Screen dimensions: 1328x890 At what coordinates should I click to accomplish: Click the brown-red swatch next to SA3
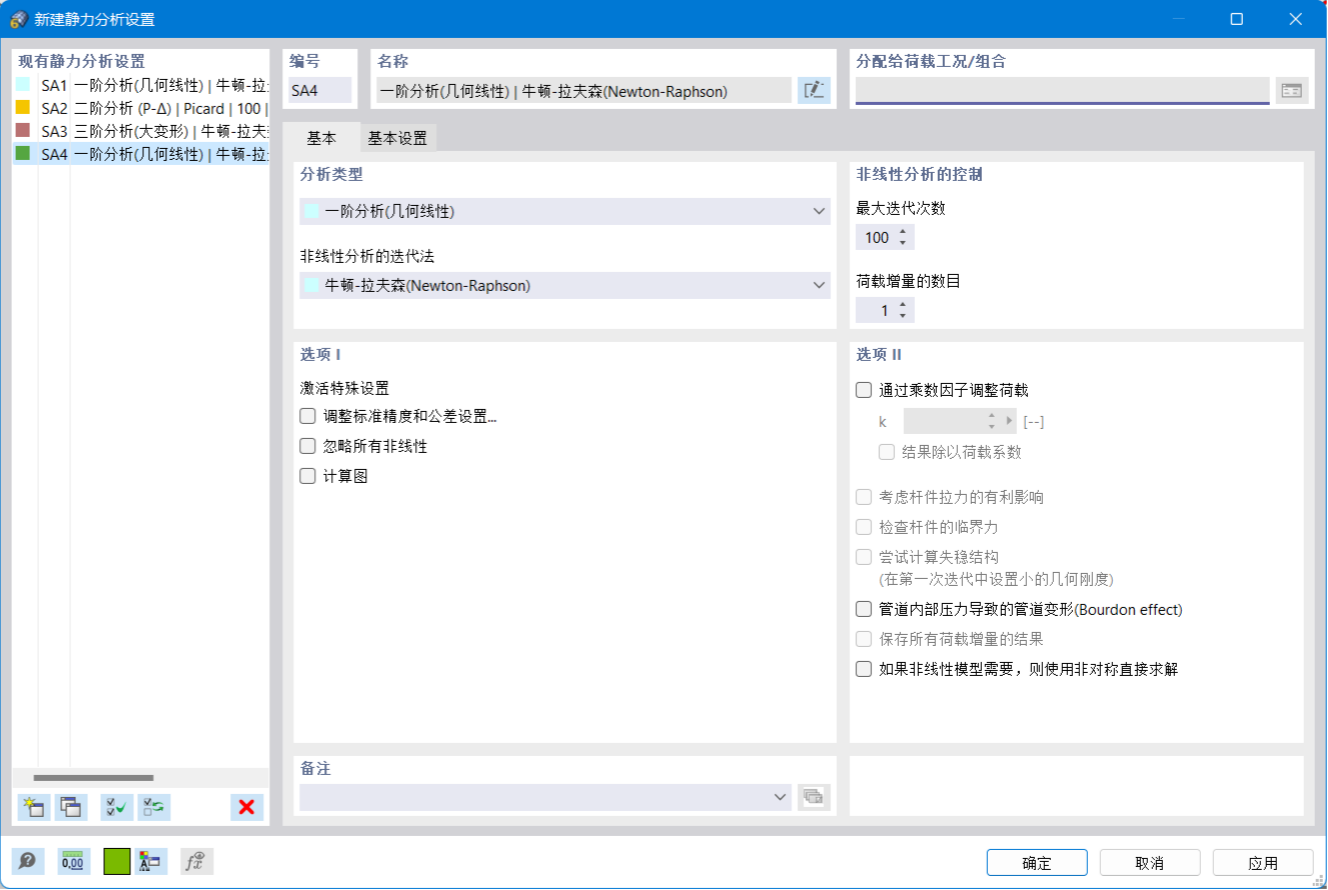(x=23, y=130)
